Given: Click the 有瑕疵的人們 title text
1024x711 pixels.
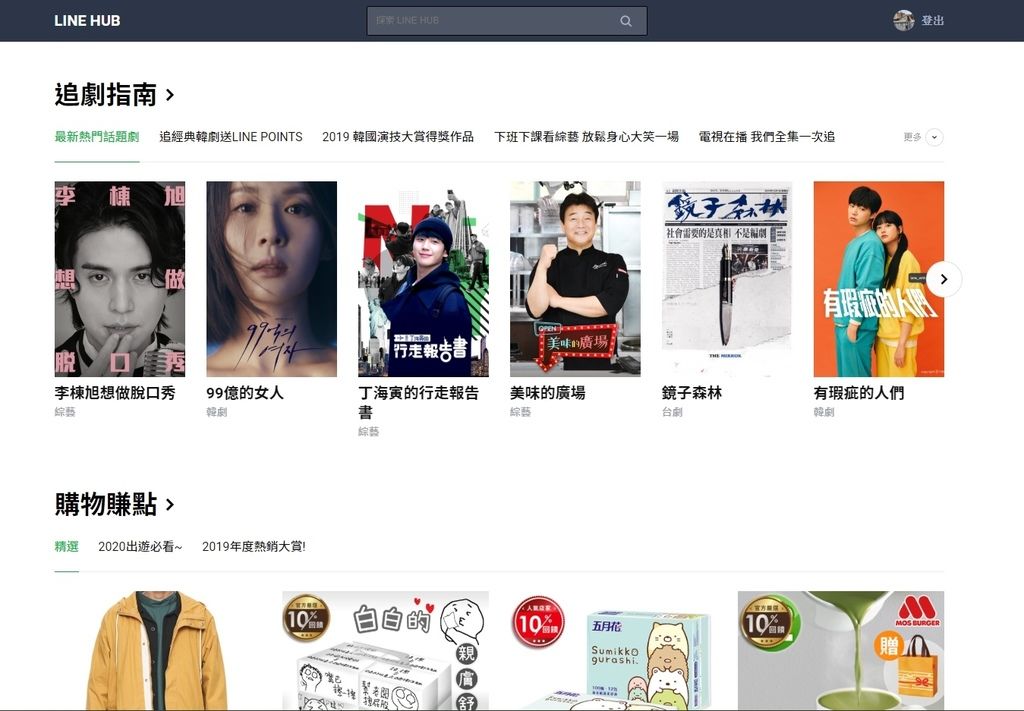Looking at the screenshot, I should pos(859,393).
